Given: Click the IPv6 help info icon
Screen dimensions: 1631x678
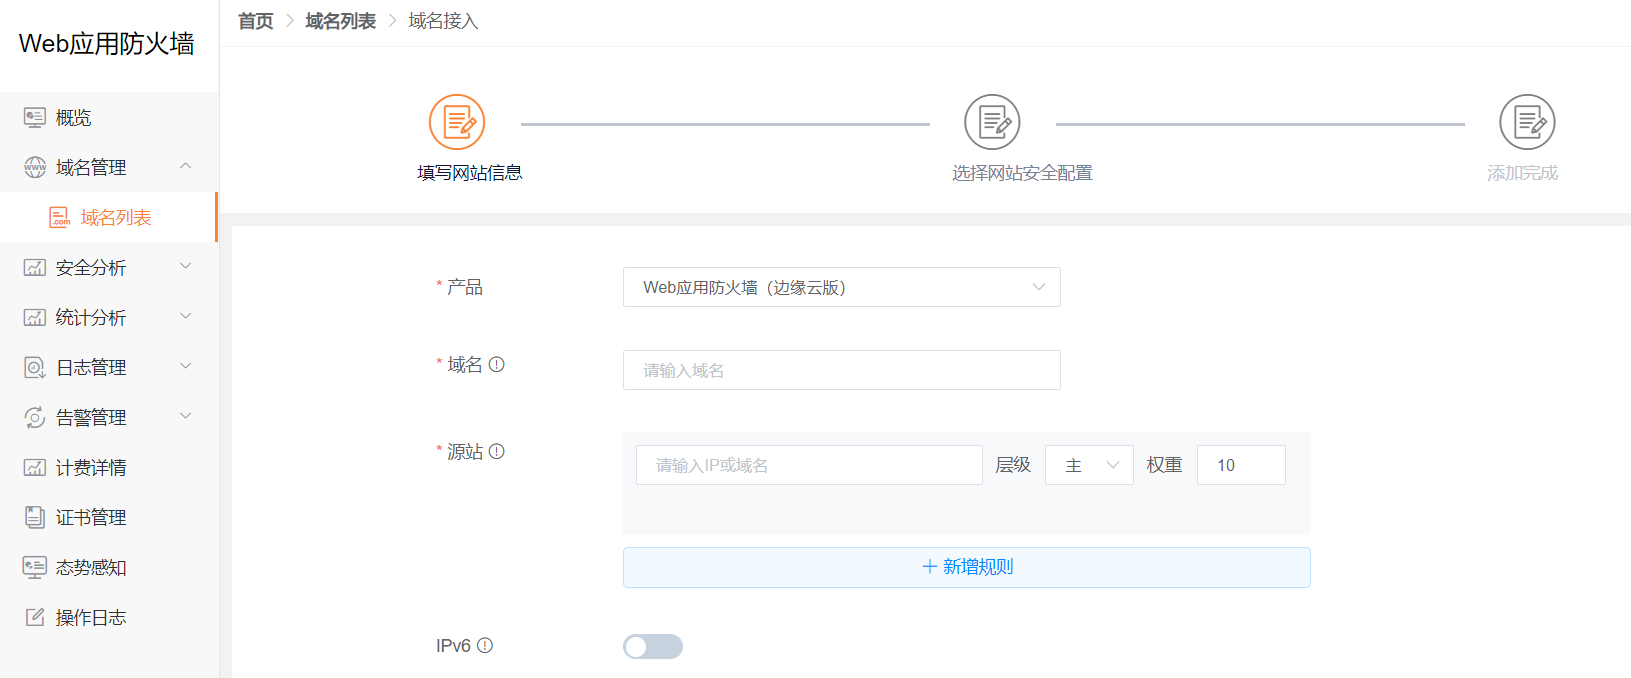Looking at the screenshot, I should point(485,646).
